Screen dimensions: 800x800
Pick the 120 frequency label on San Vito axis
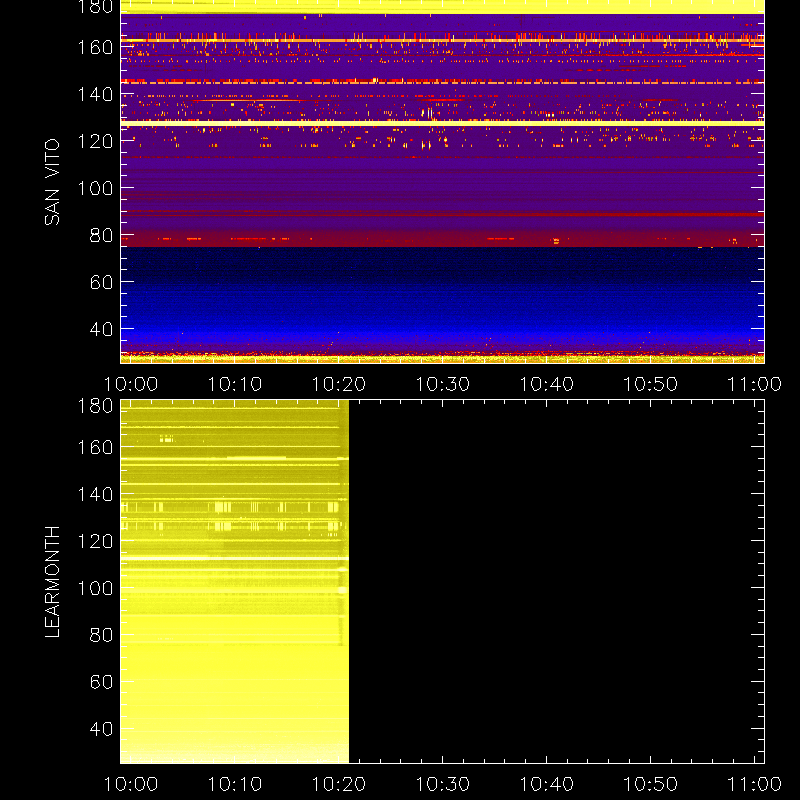tap(95, 141)
